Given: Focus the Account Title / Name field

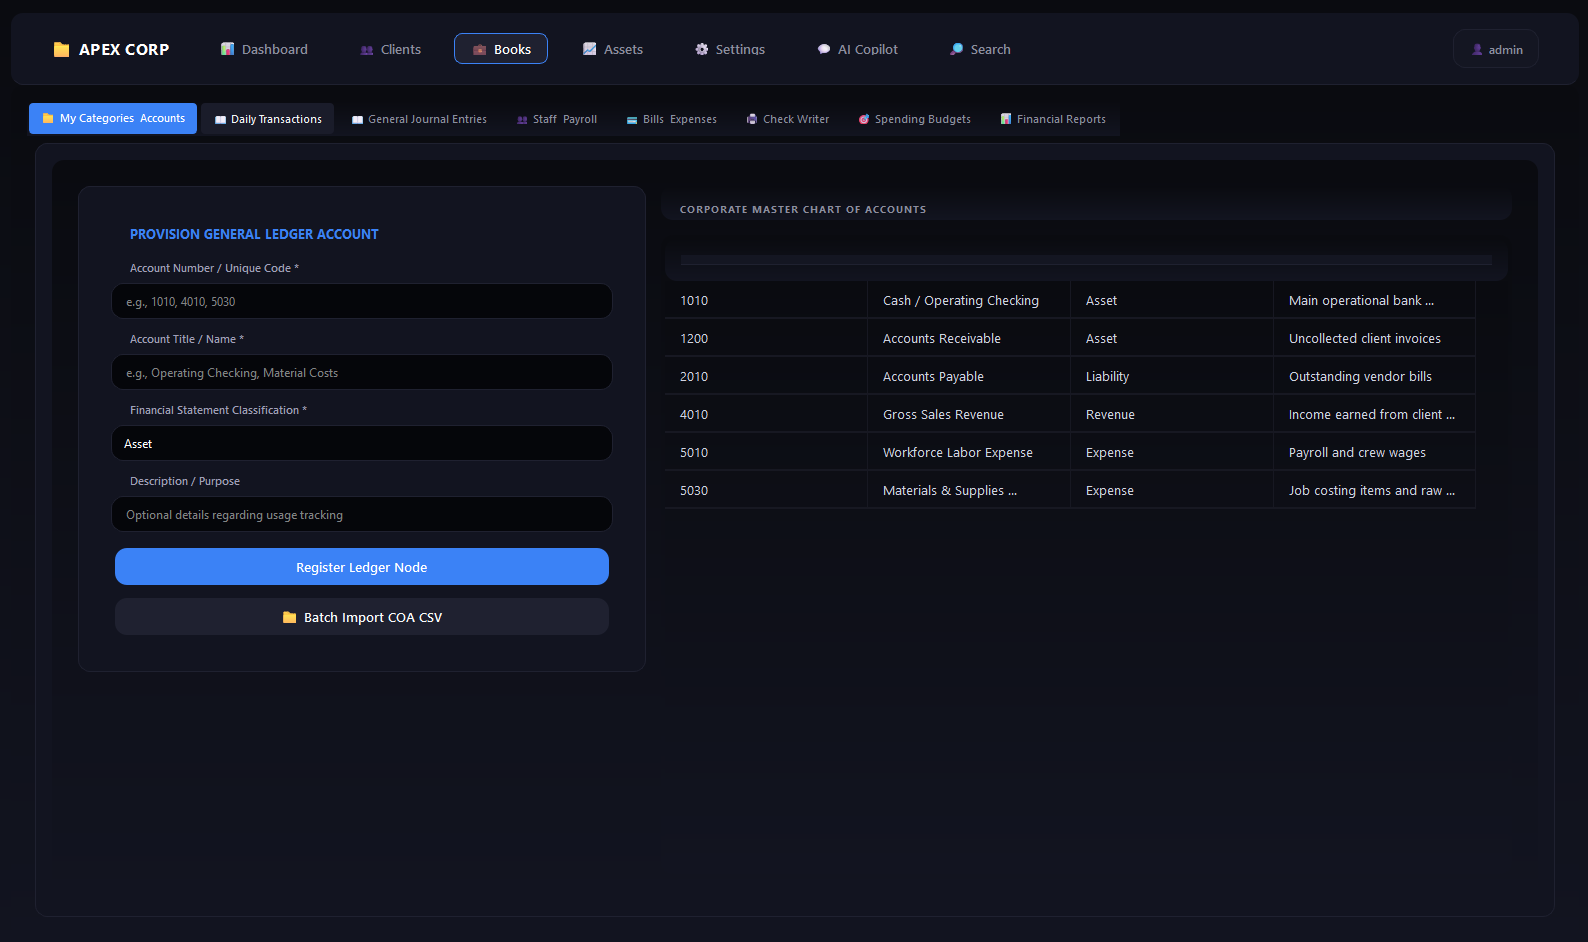Looking at the screenshot, I should tap(362, 372).
